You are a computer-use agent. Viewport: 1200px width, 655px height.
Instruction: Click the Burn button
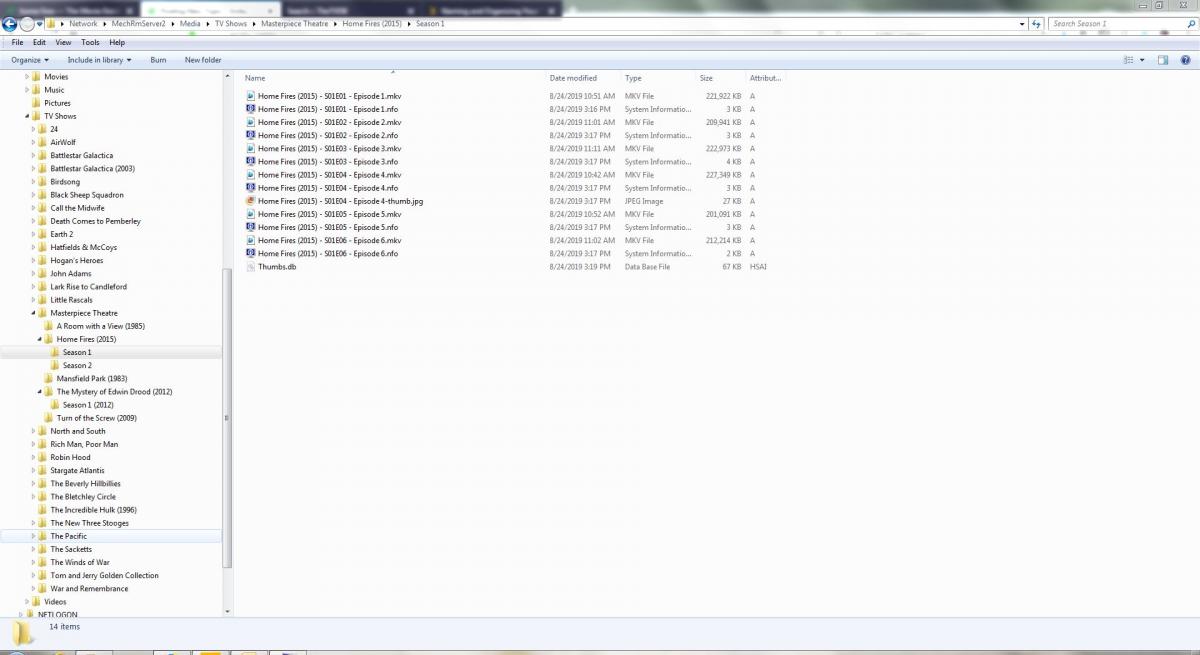point(158,60)
